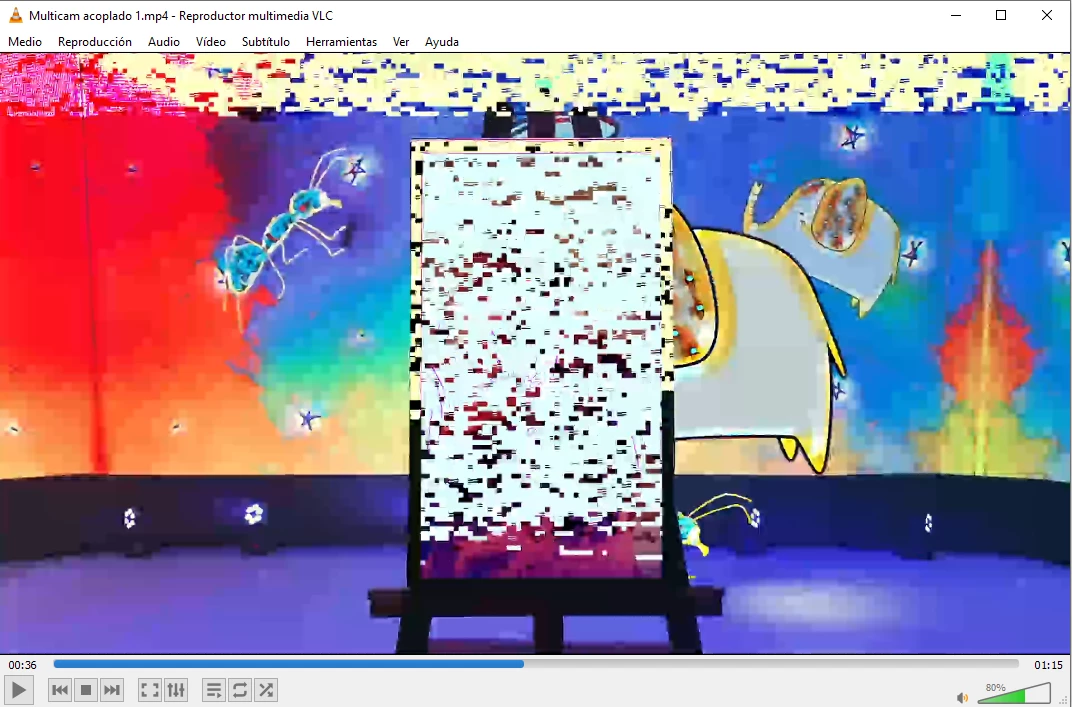
Task: Adjust the 80% volume slider
Action: pos(1015,693)
